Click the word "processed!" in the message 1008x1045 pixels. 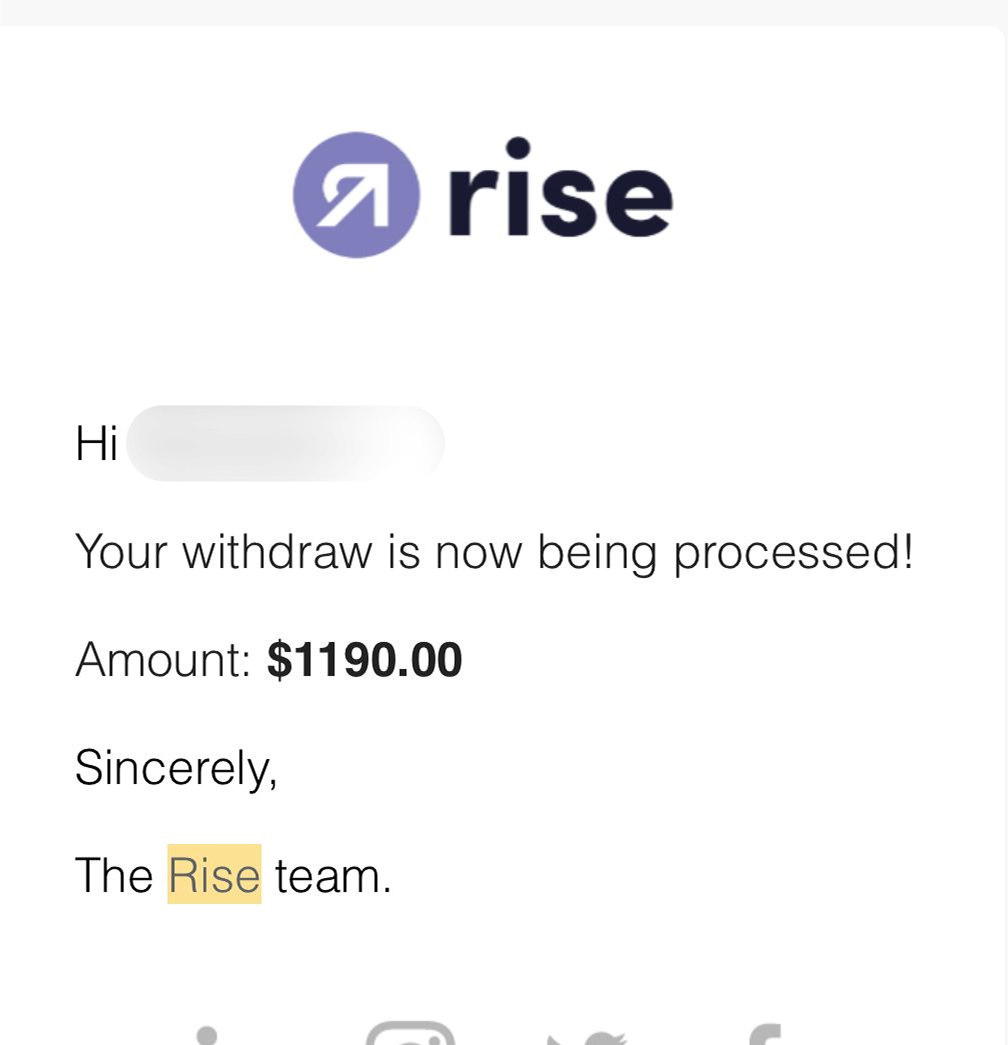point(793,553)
